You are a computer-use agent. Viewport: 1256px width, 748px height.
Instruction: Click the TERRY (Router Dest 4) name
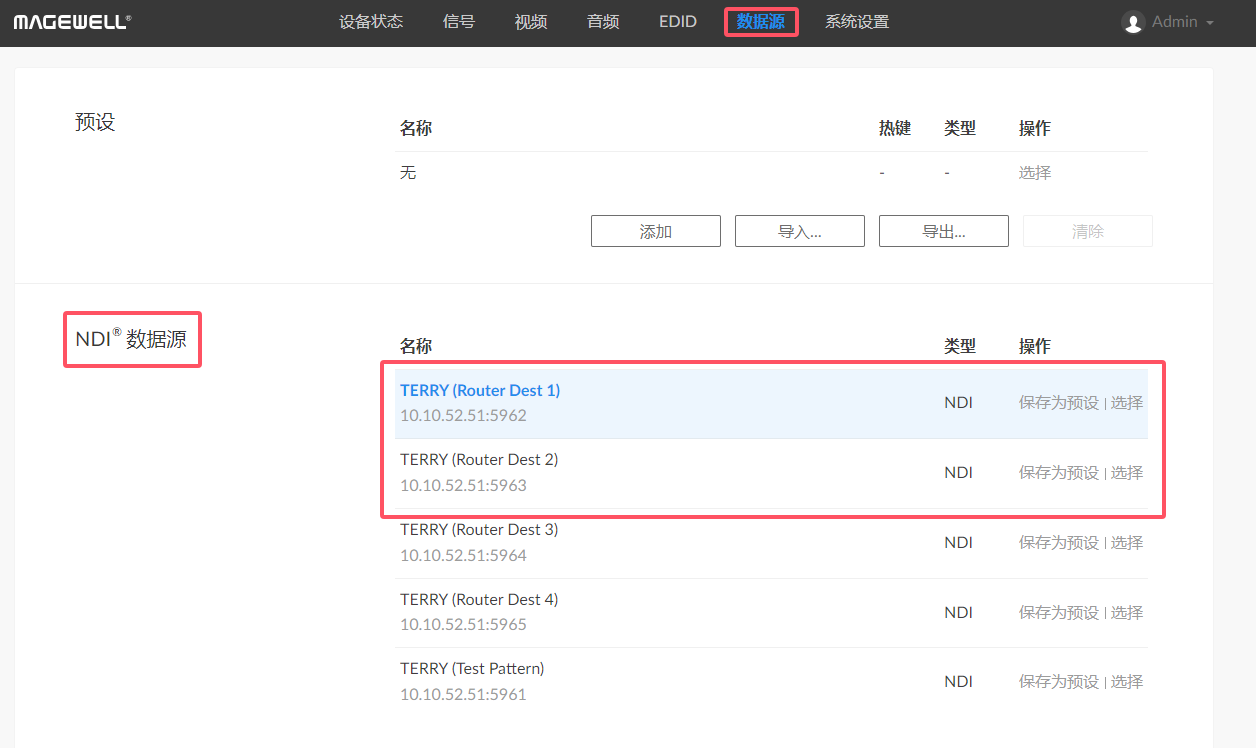[479, 600]
